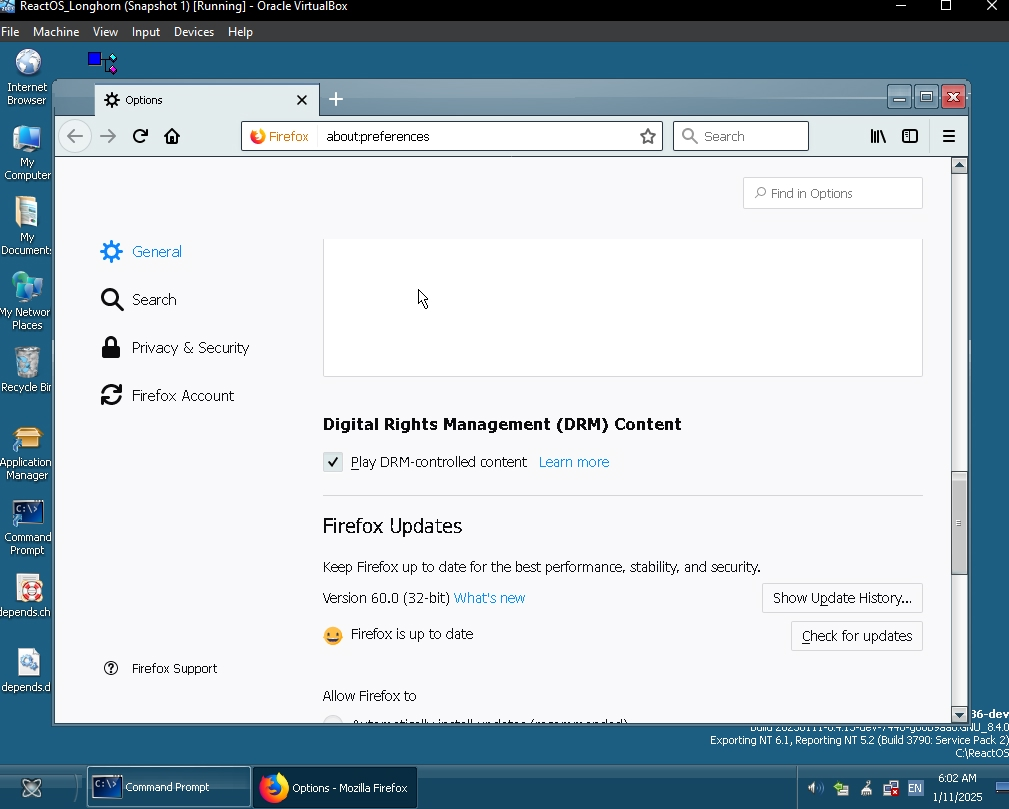Click the vertical scrollbar thumb
1009x809 pixels.
959,523
